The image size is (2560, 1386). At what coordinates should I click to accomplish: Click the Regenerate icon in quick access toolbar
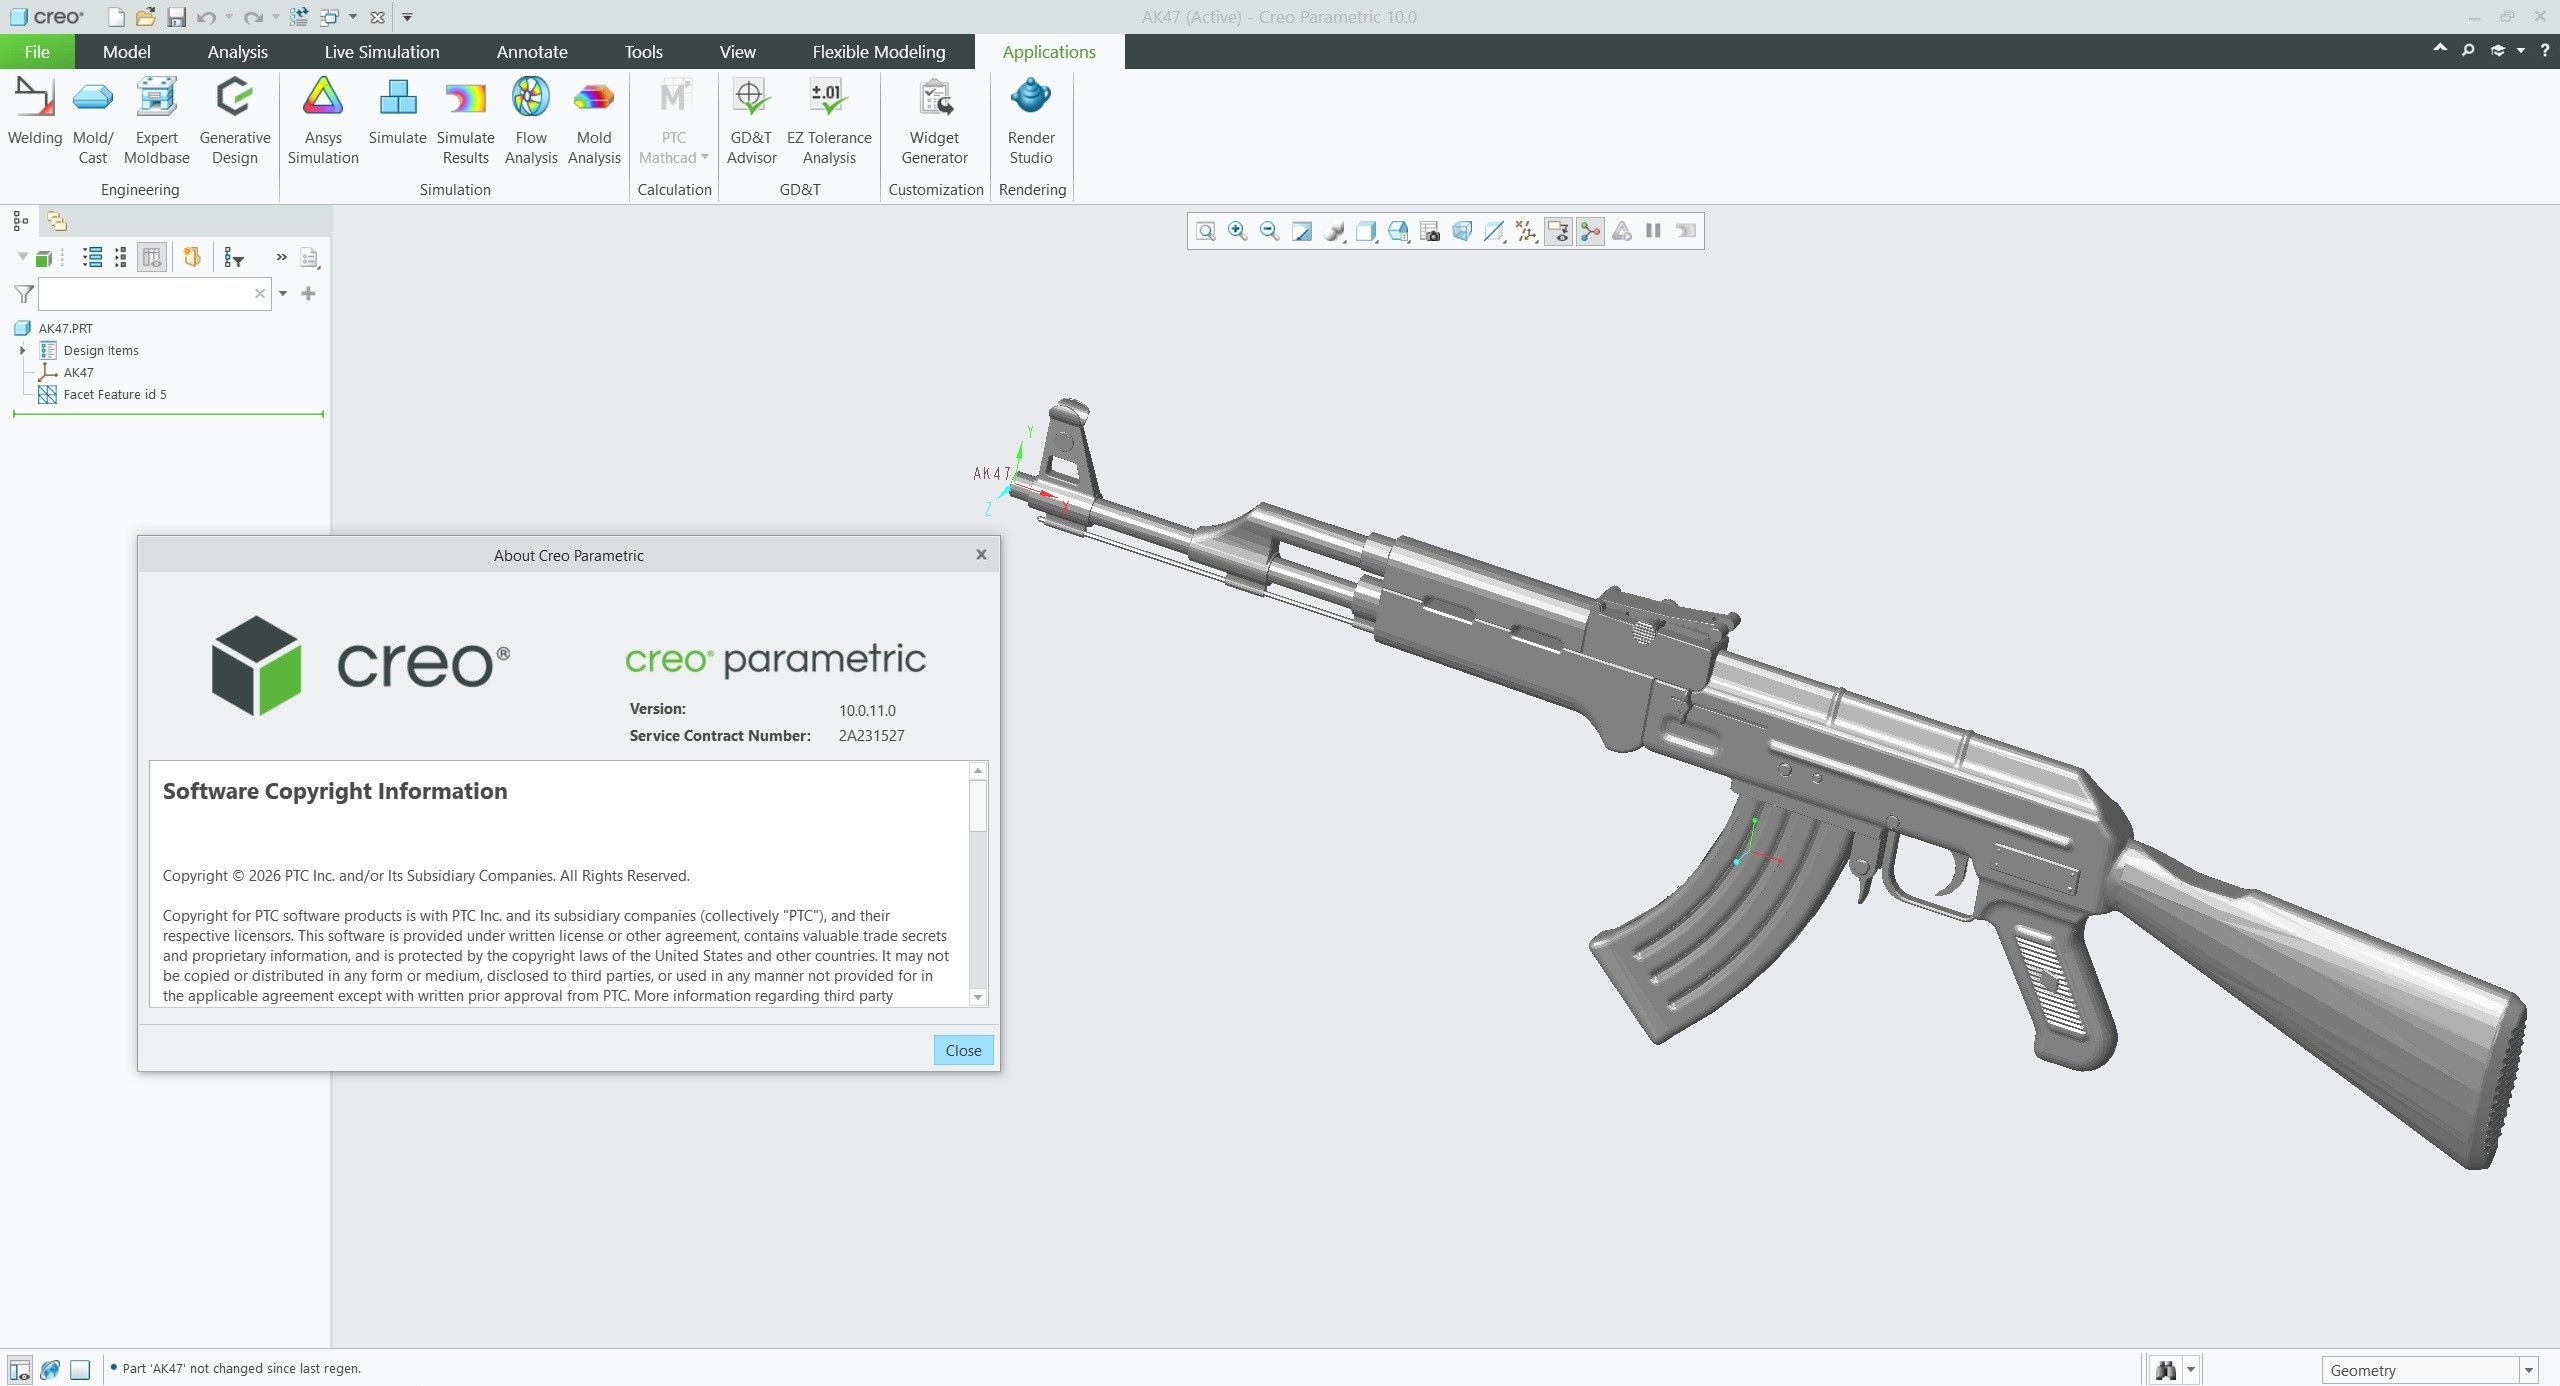[x=298, y=17]
